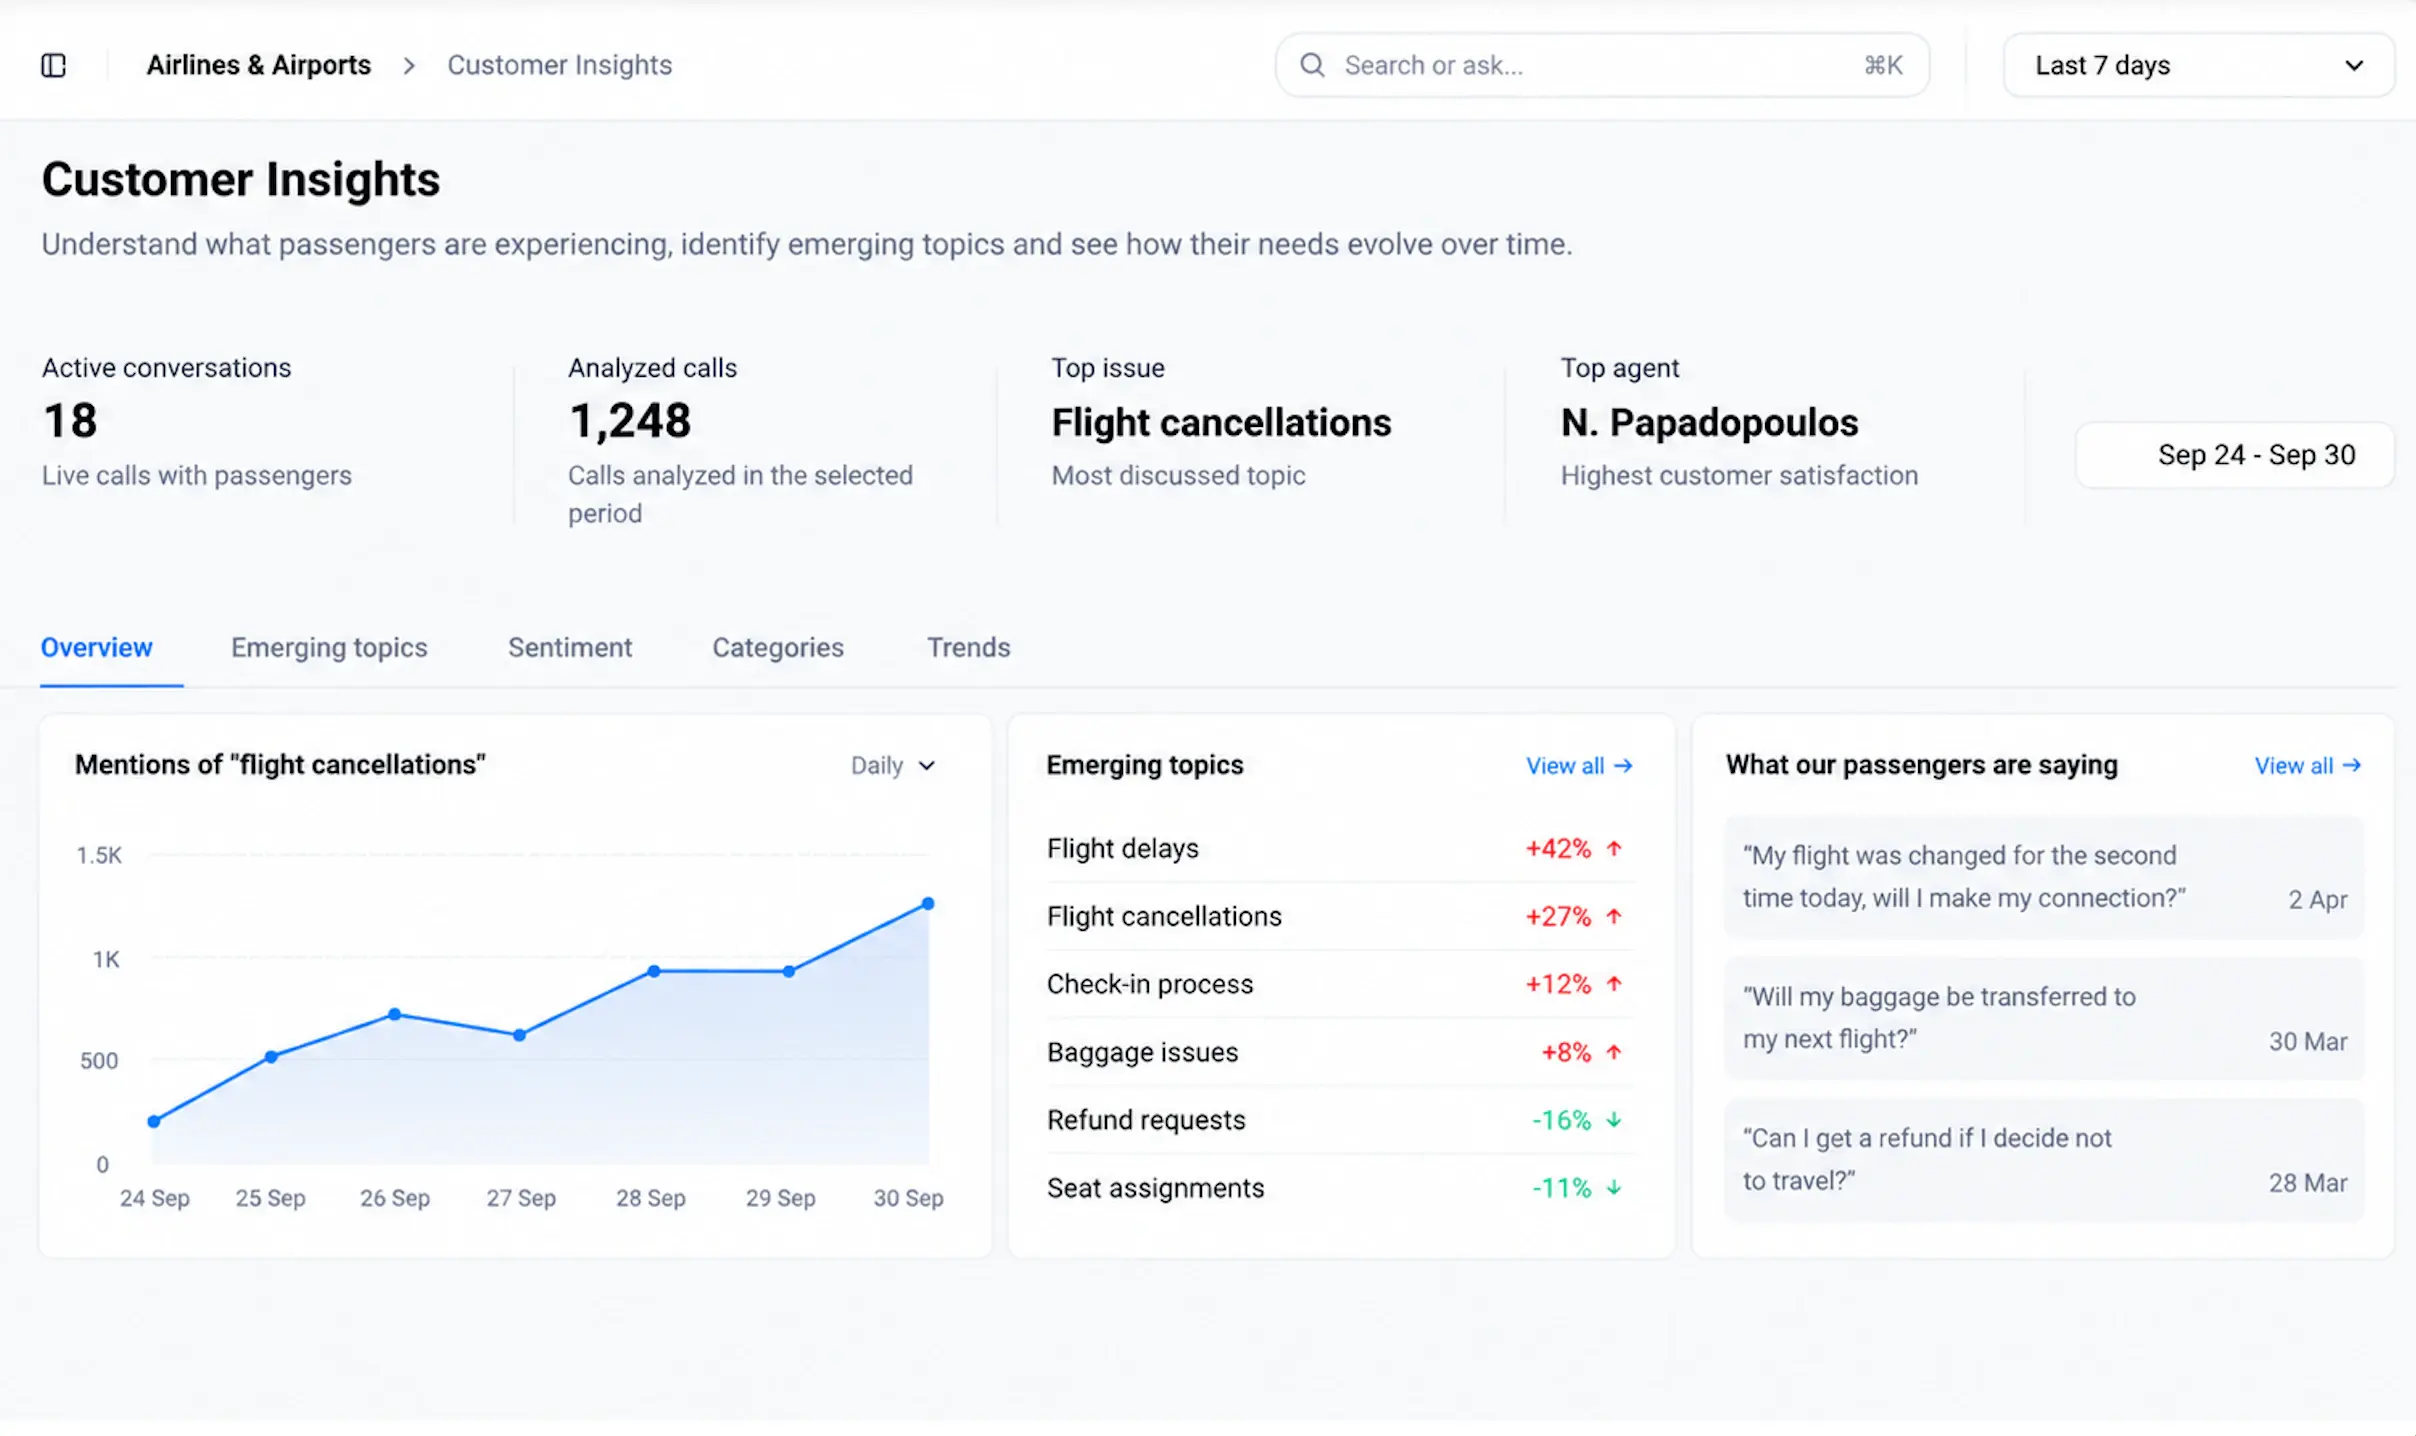Click the Sep 24 - Sep 30 date button
Screen dimensions: 2416x1436
pyautogui.click(x=2235, y=455)
